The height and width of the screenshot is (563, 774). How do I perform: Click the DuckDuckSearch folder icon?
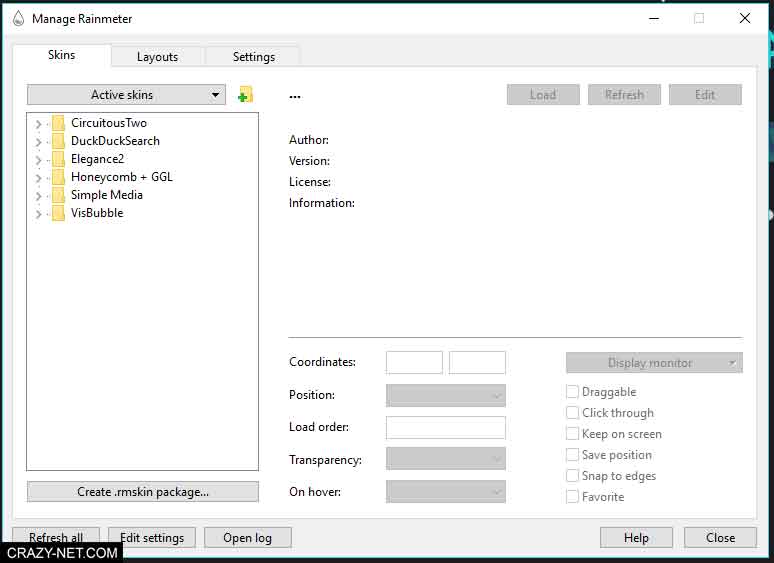pos(58,141)
